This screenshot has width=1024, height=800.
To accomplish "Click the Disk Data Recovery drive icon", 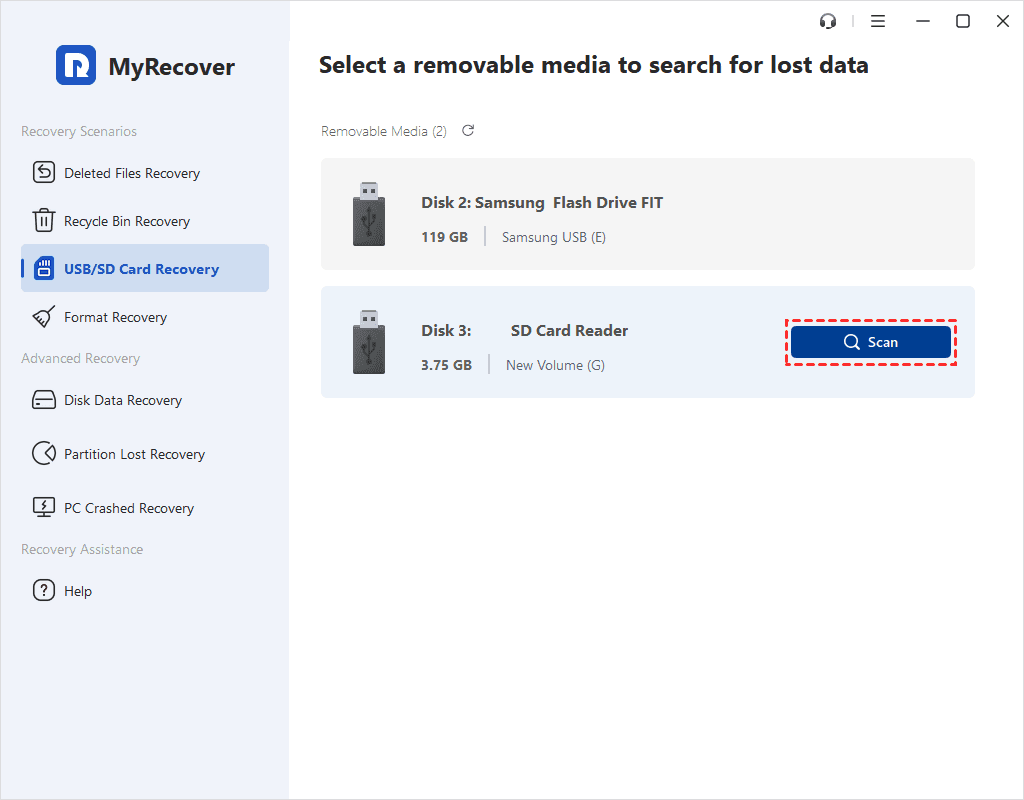I will pyautogui.click(x=44, y=400).
